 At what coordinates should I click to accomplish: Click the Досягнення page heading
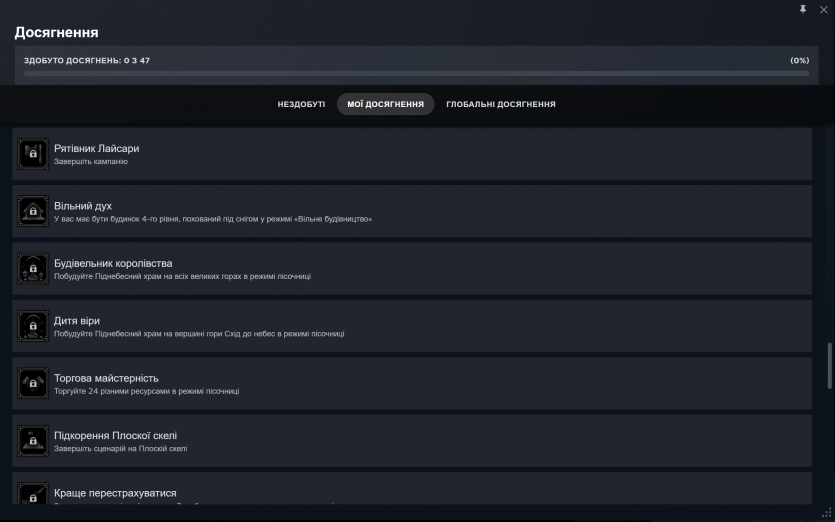point(56,33)
